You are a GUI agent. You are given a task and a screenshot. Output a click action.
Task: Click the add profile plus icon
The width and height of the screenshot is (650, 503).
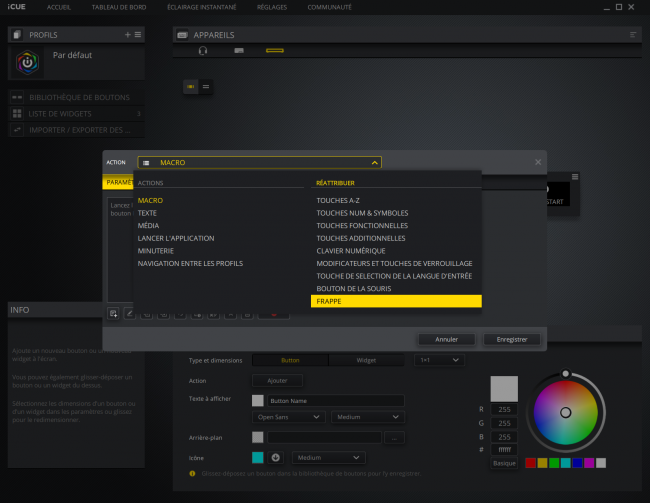click(127, 35)
